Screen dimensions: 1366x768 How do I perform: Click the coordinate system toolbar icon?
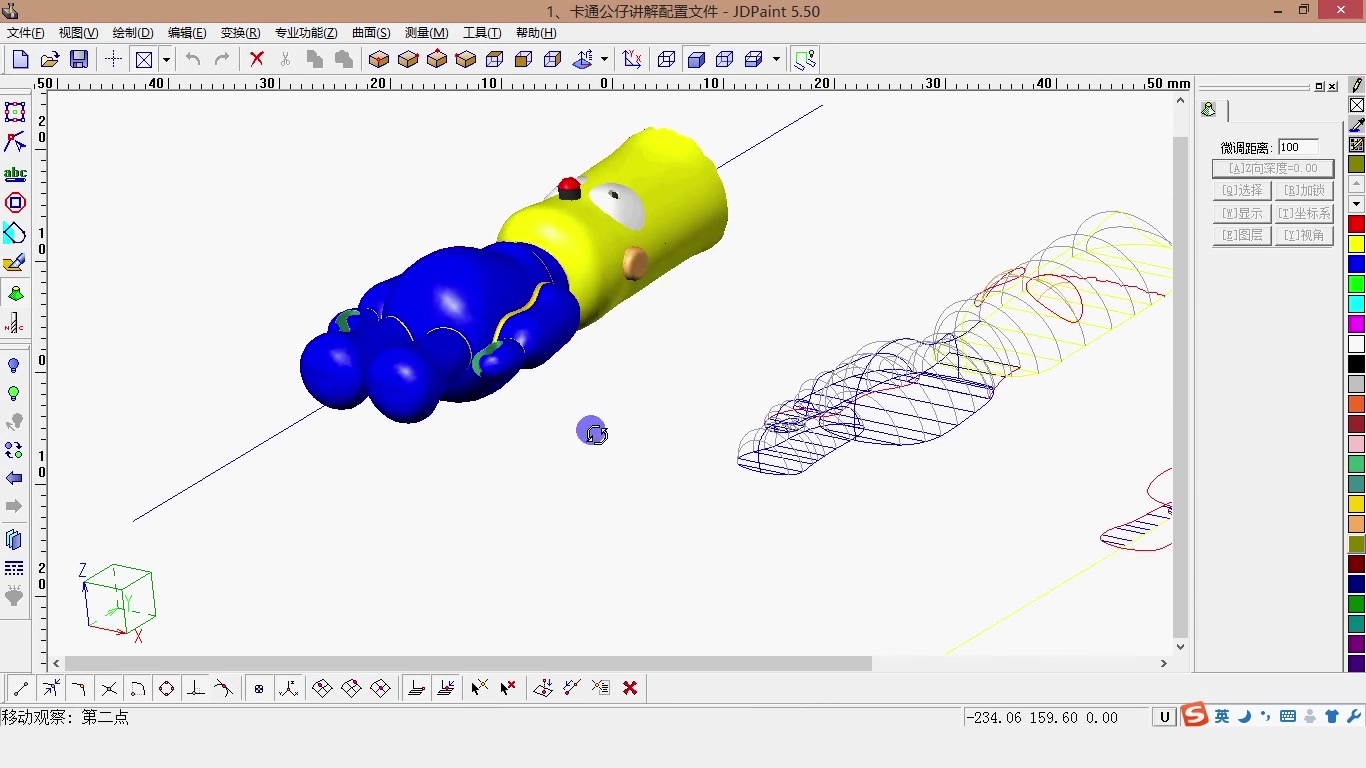pyautogui.click(x=632, y=59)
